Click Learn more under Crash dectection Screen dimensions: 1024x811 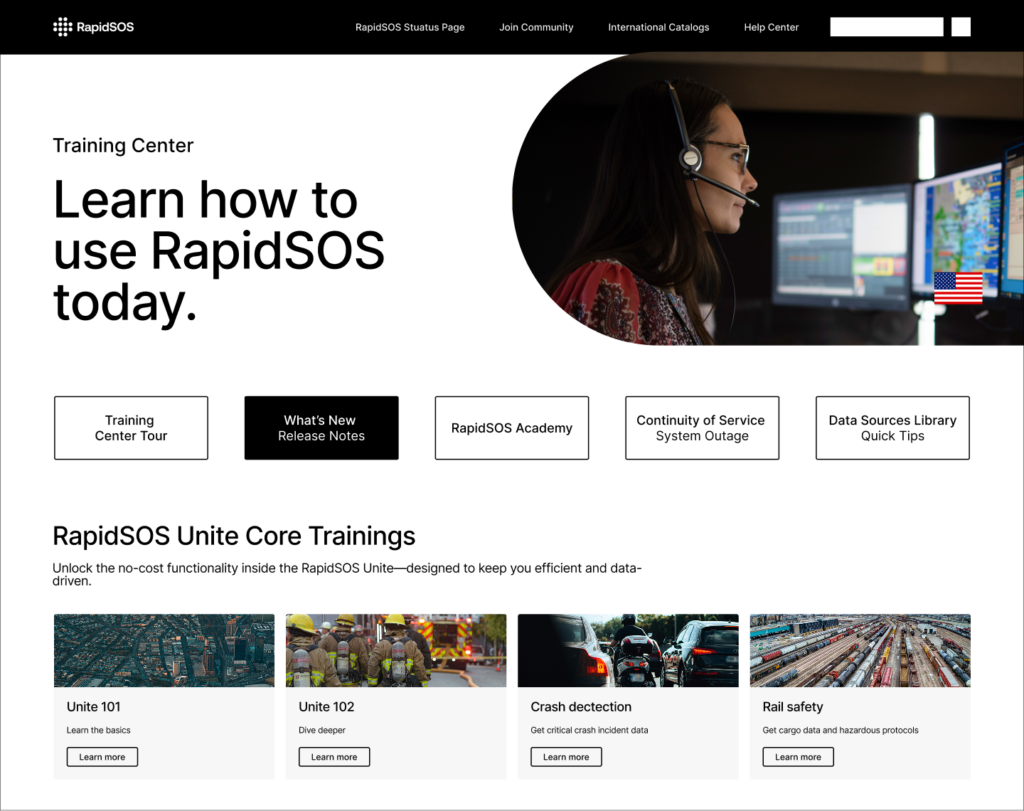[x=566, y=757]
